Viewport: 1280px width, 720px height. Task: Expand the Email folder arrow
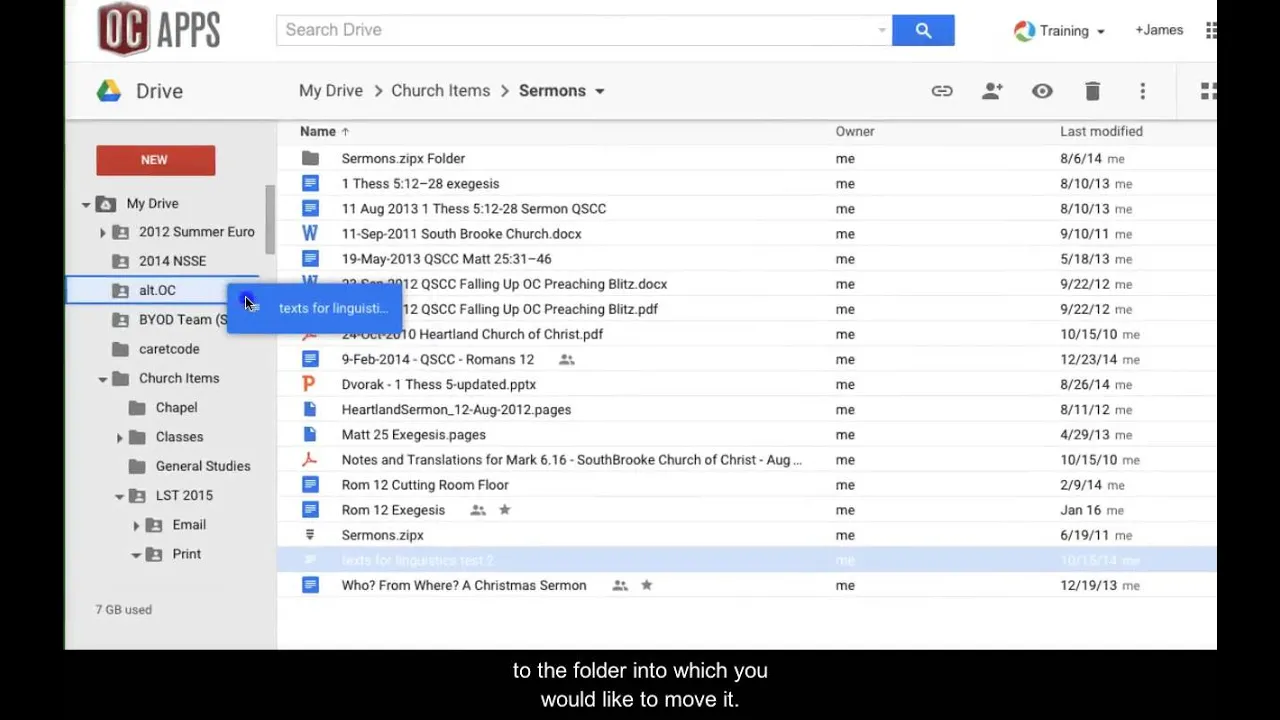coord(136,525)
